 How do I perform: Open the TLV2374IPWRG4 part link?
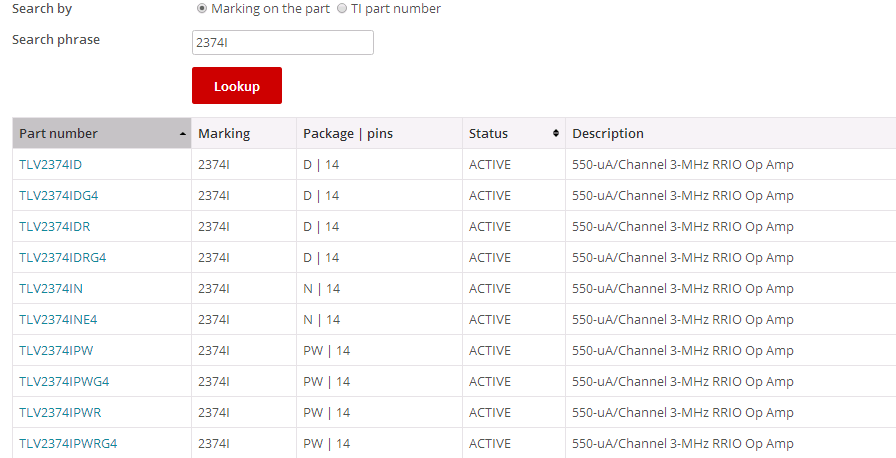point(68,444)
